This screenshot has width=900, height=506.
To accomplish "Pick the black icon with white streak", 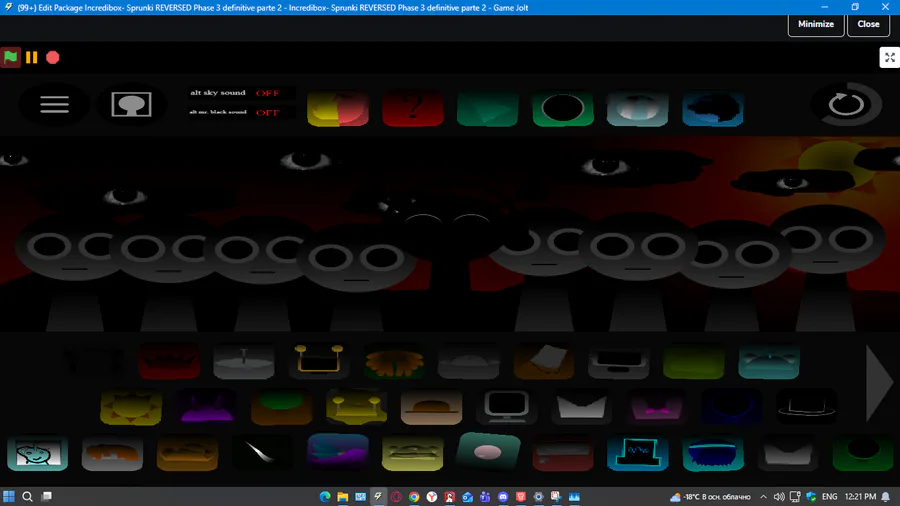I will click(262, 453).
